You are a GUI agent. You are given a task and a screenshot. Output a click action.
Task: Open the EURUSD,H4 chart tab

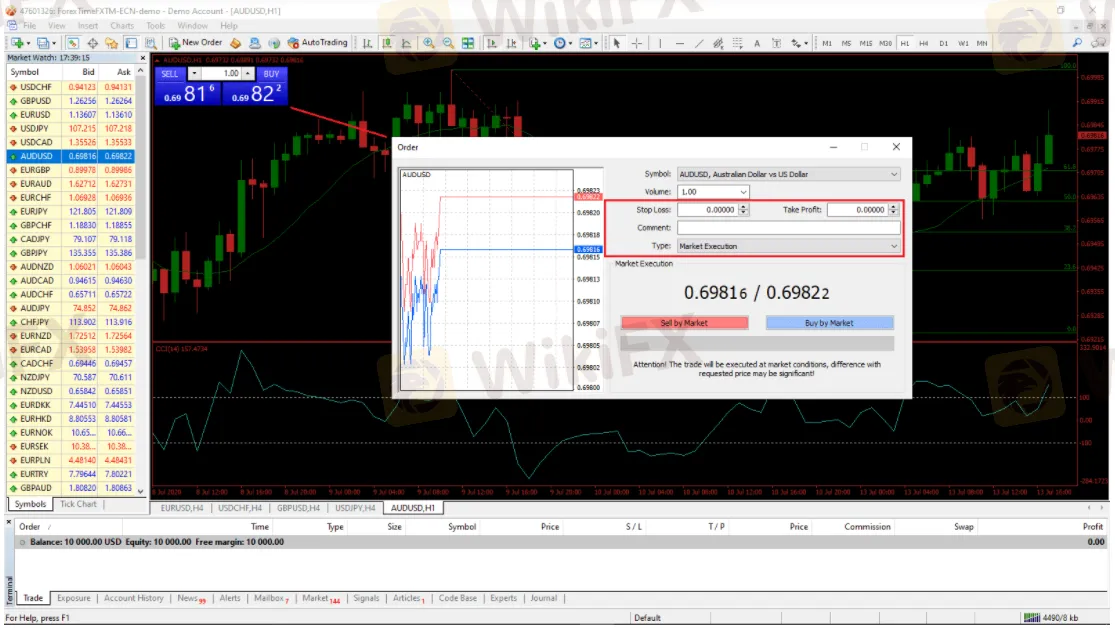click(182, 508)
